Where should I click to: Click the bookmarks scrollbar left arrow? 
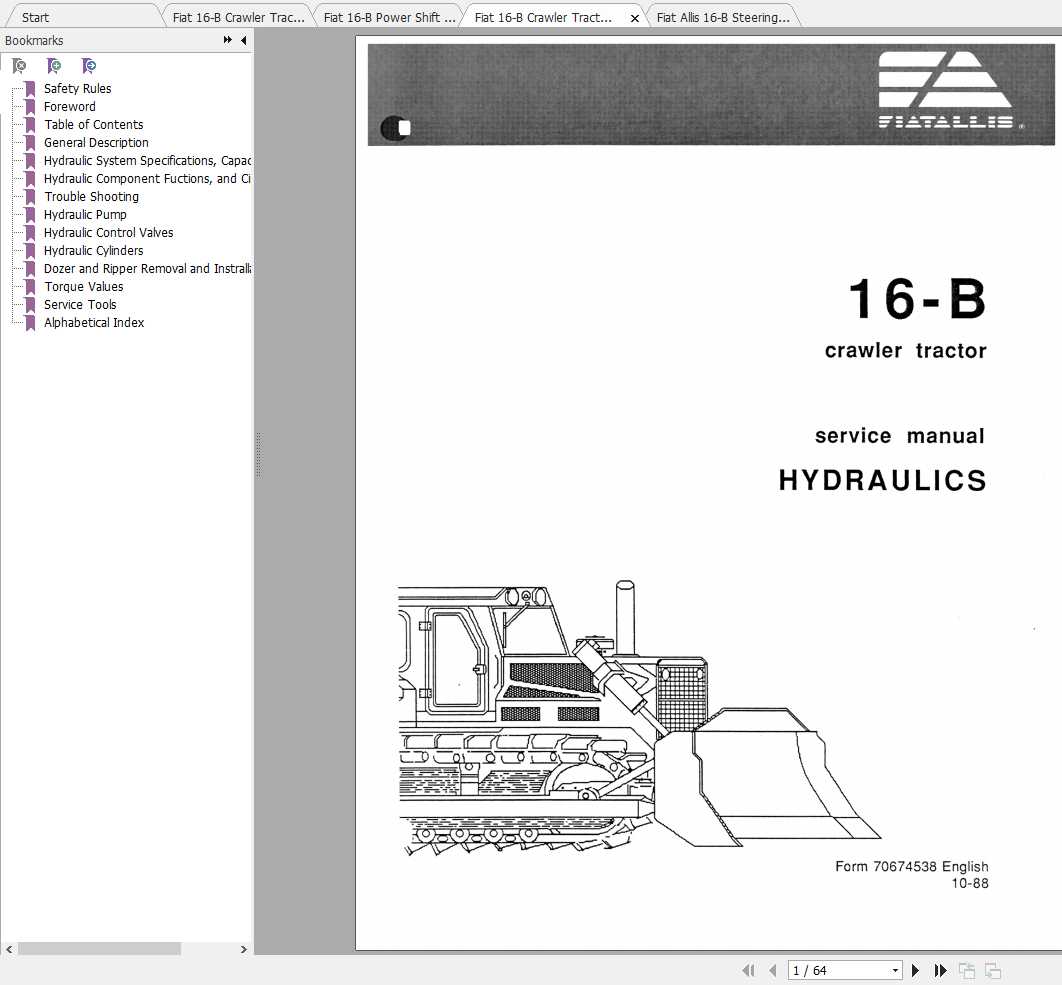tap(9, 949)
